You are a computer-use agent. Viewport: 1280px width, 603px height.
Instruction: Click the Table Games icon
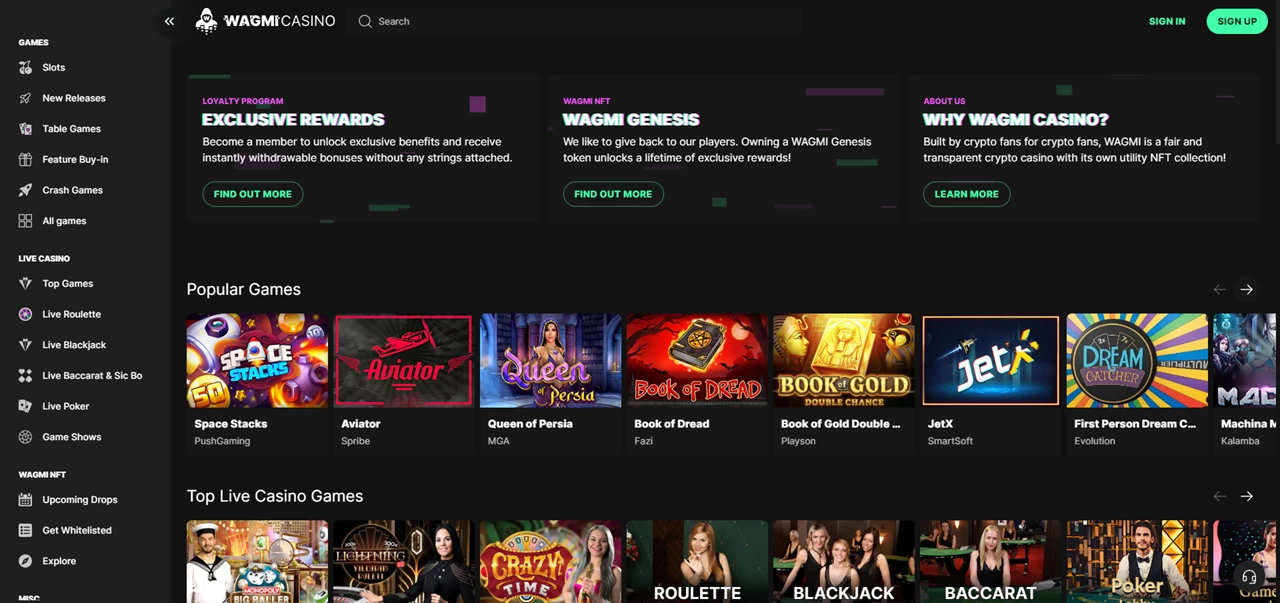pos(25,129)
